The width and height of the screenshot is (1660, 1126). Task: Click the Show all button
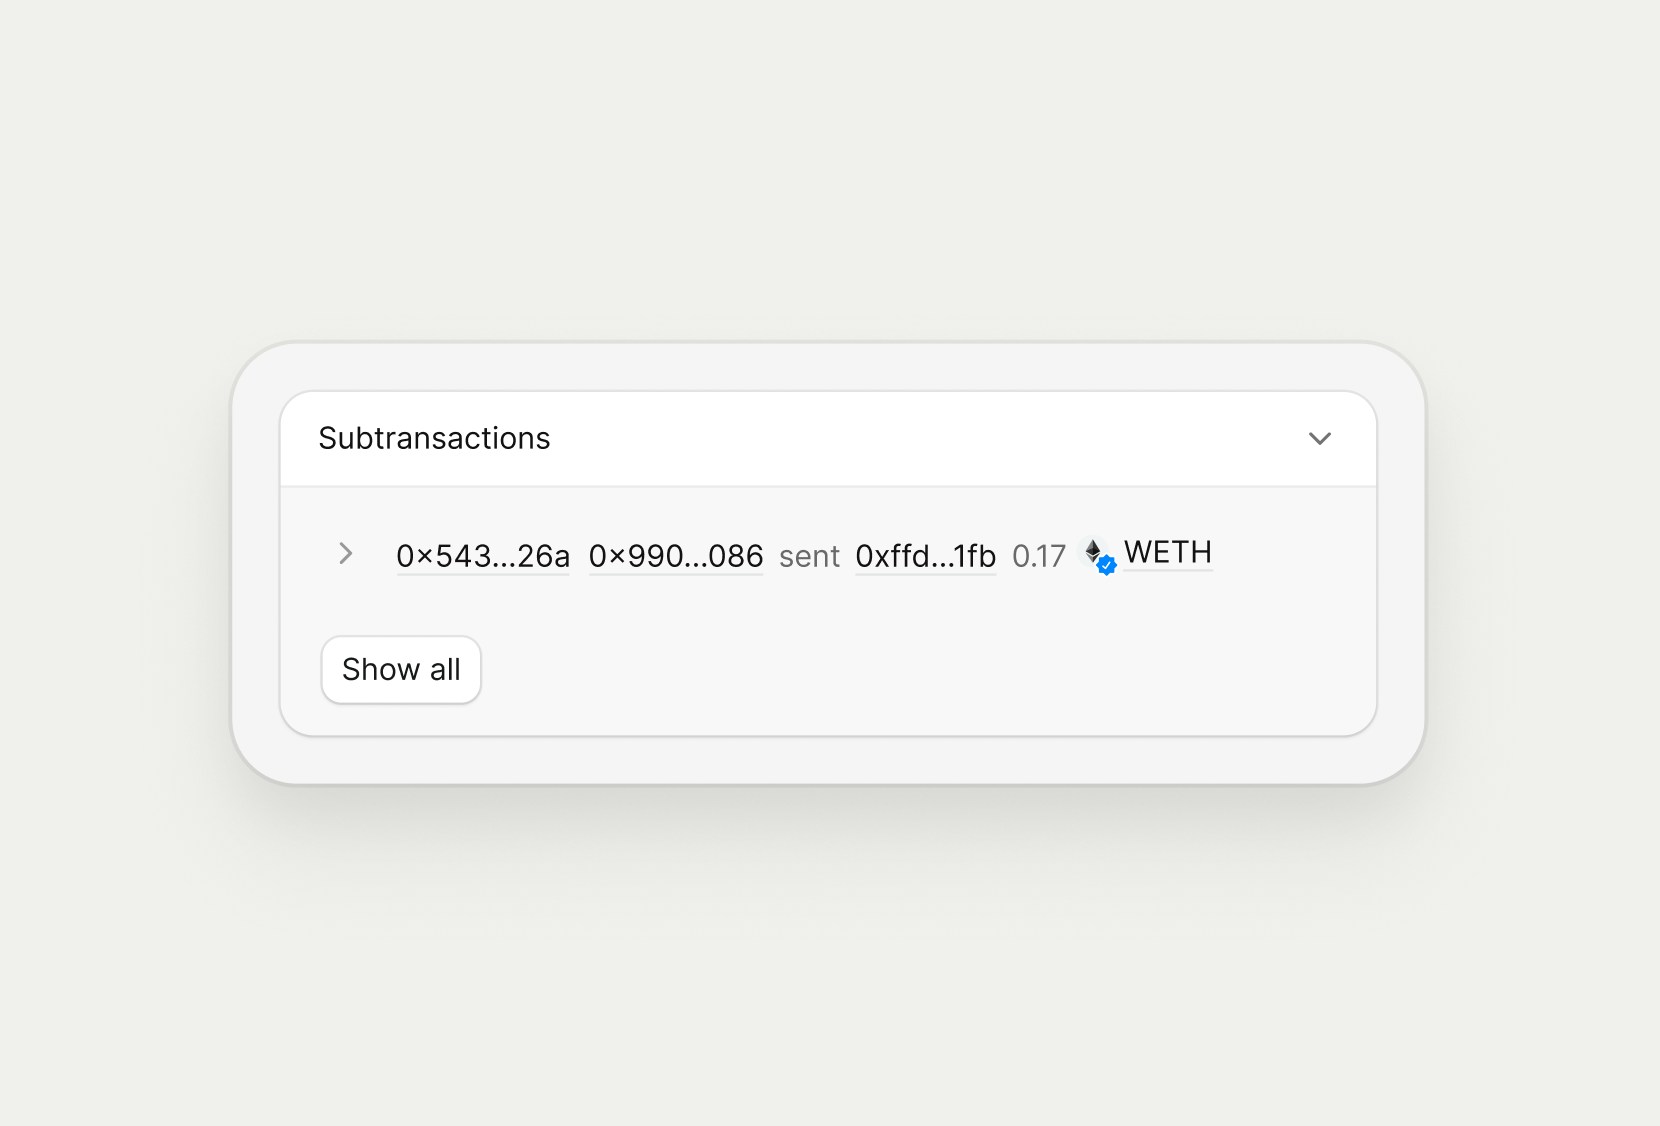[x=400, y=670]
